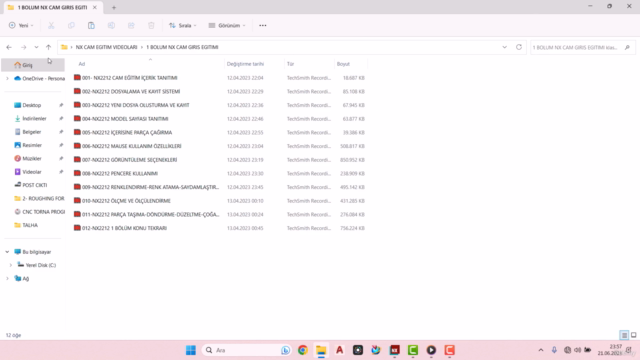The image size is (640, 360).
Task: Open the Yeni new item dropdown
Action: [21, 25]
